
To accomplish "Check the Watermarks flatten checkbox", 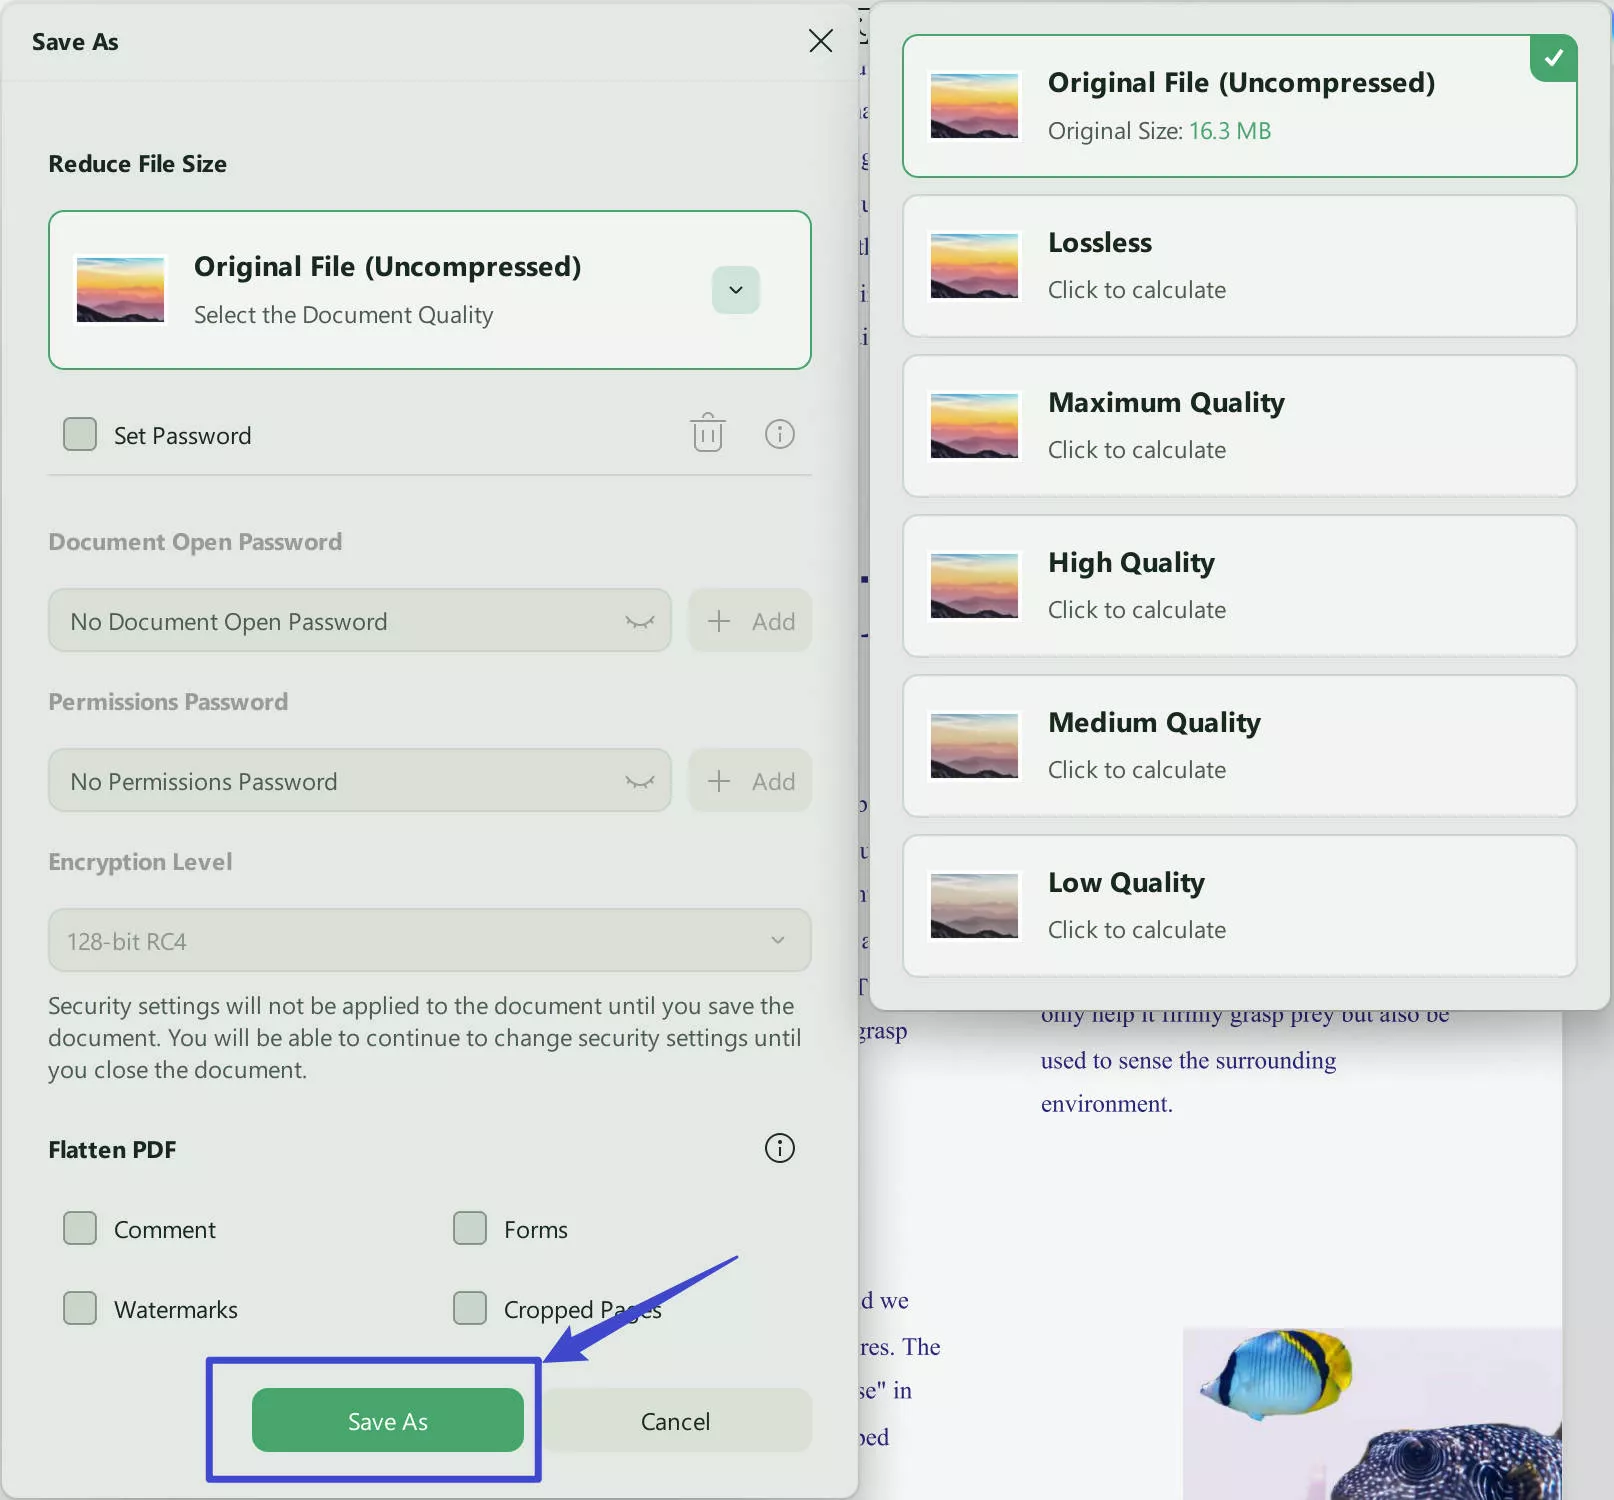I will point(80,1309).
